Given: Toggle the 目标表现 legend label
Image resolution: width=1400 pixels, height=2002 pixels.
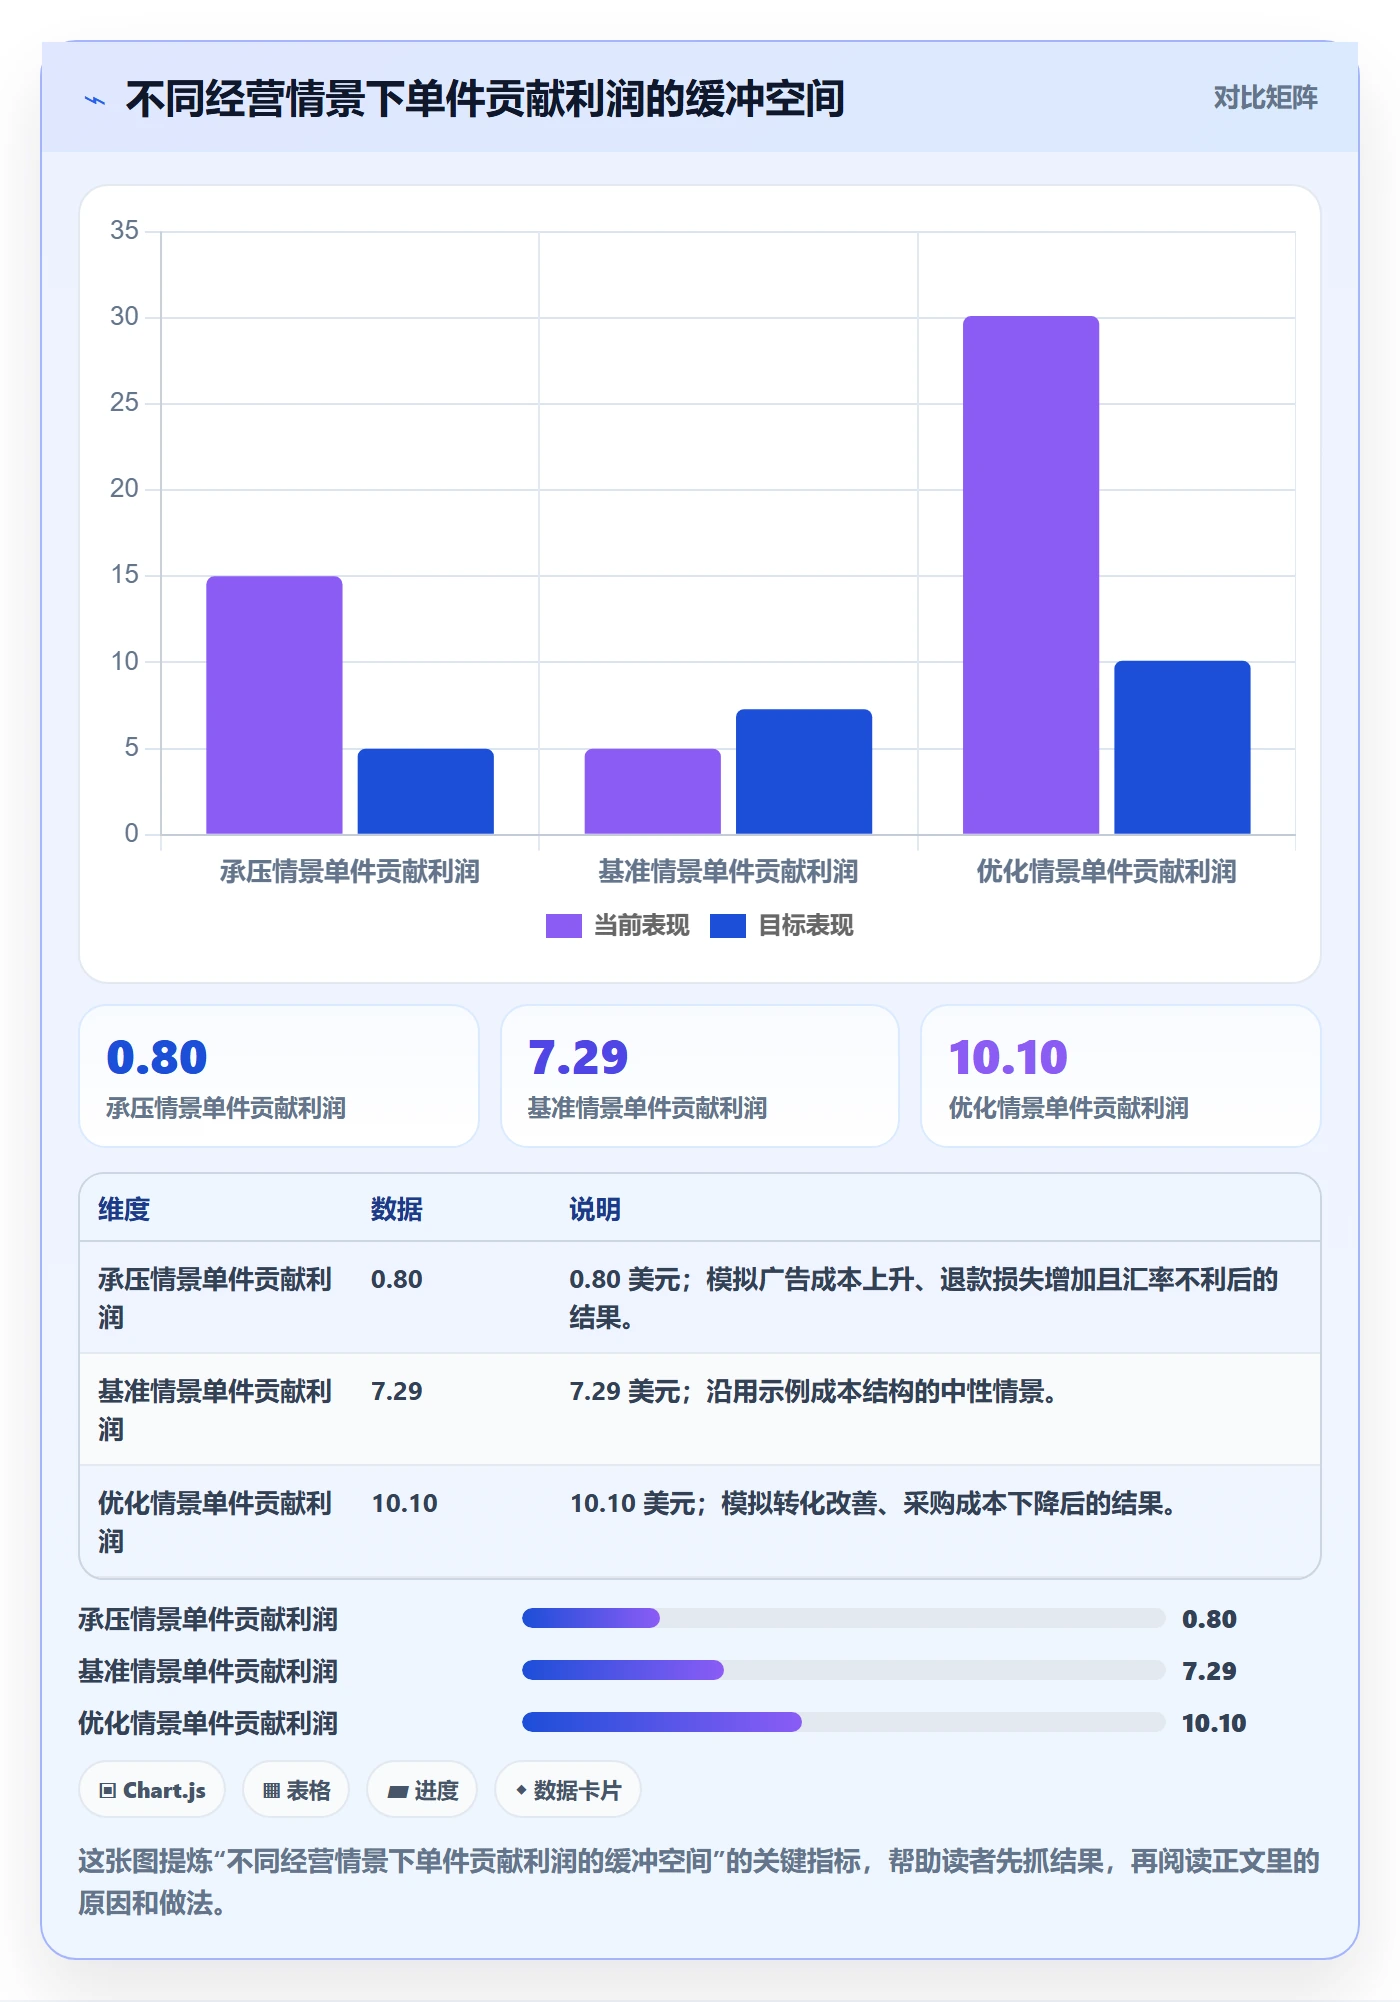Looking at the screenshot, I should point(806,926).
